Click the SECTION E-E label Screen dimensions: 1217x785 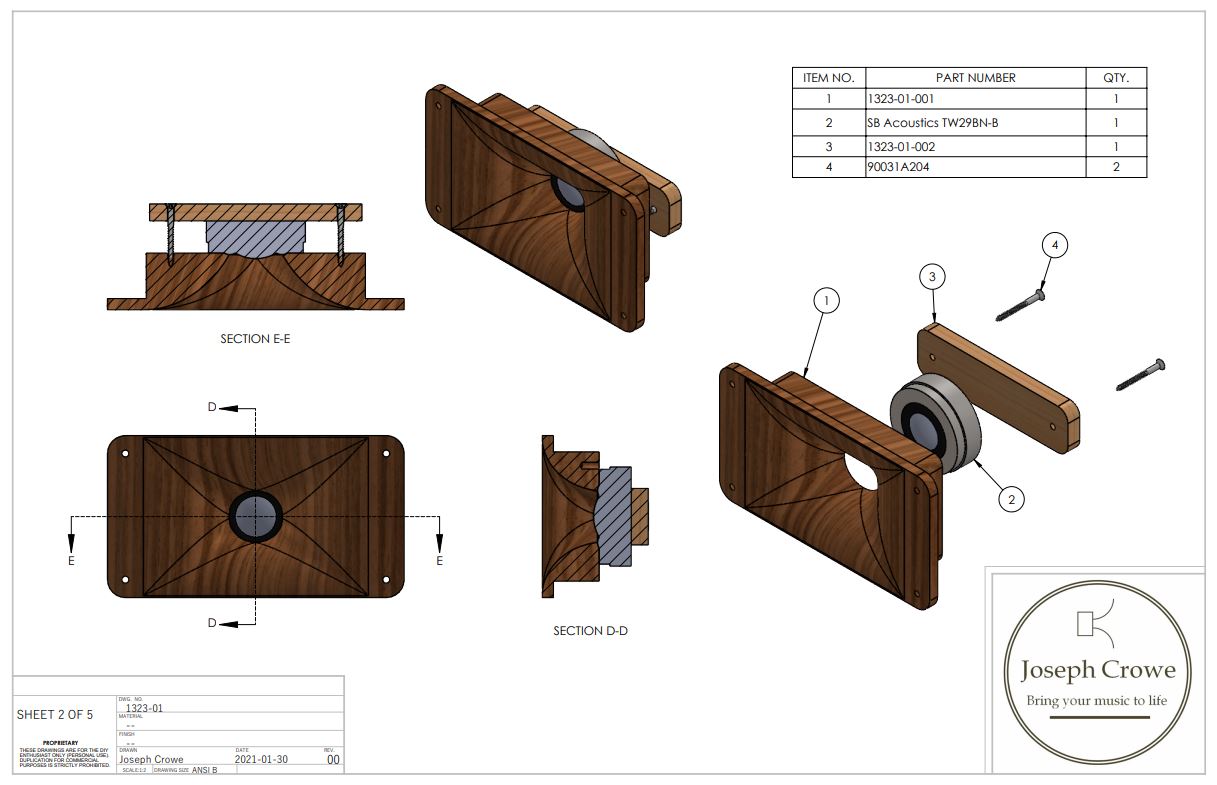click(x=255, y=339)
